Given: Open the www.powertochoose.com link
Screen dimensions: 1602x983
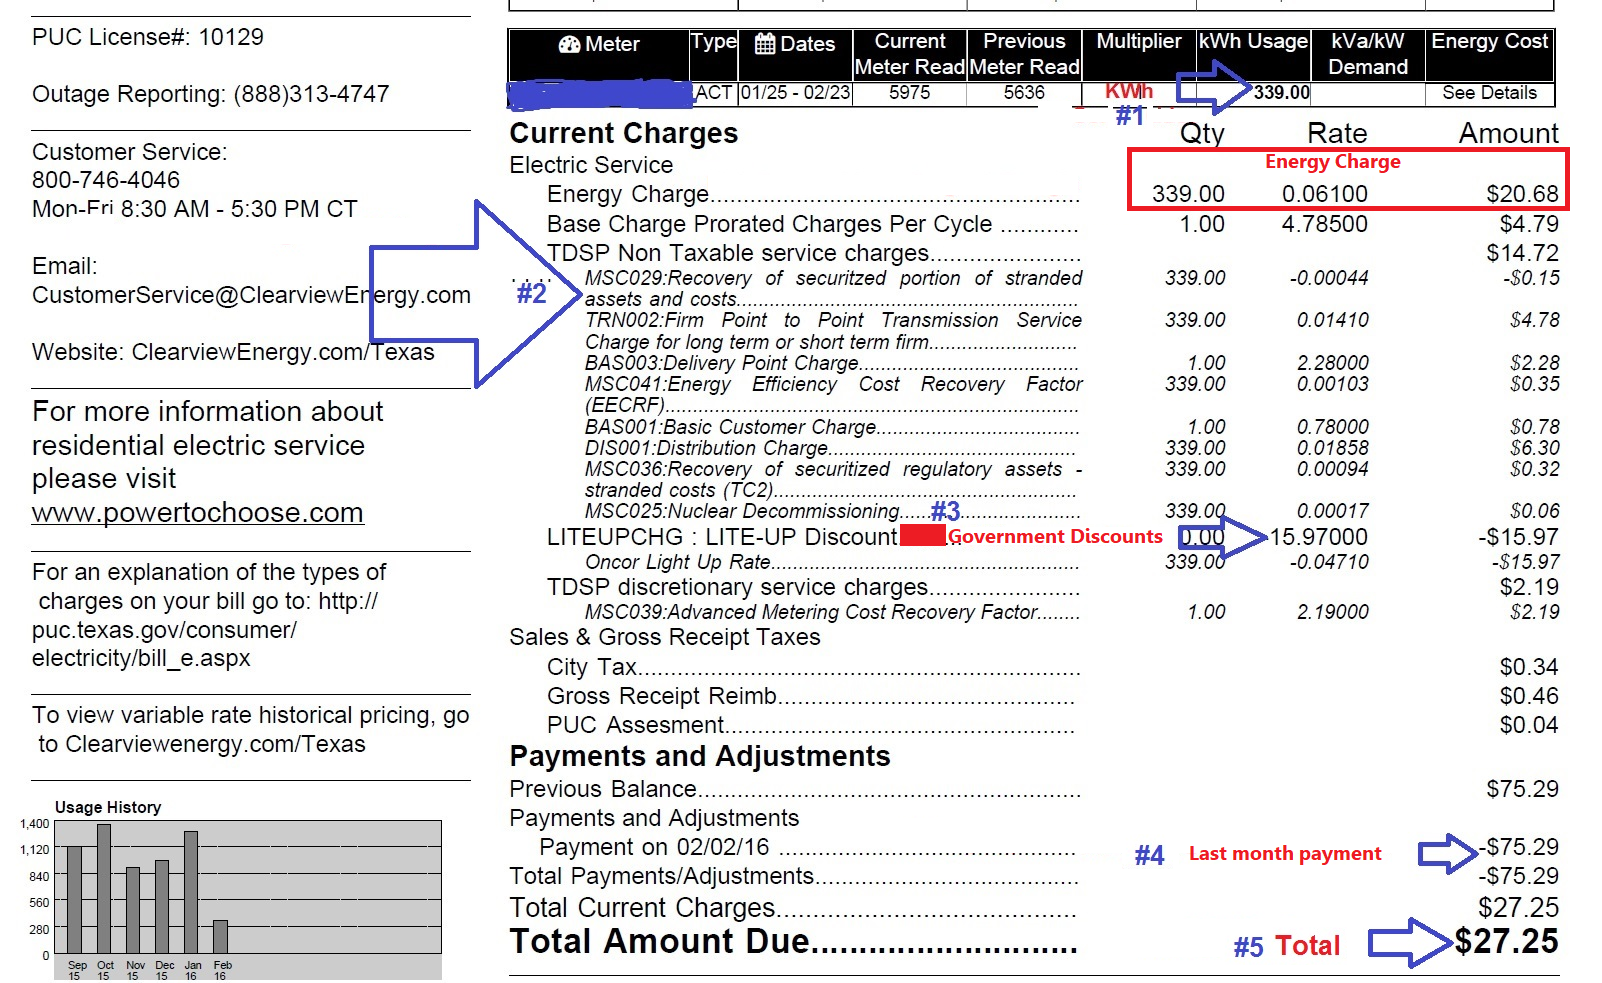Looking at the screenshot, I should point(197,513).
